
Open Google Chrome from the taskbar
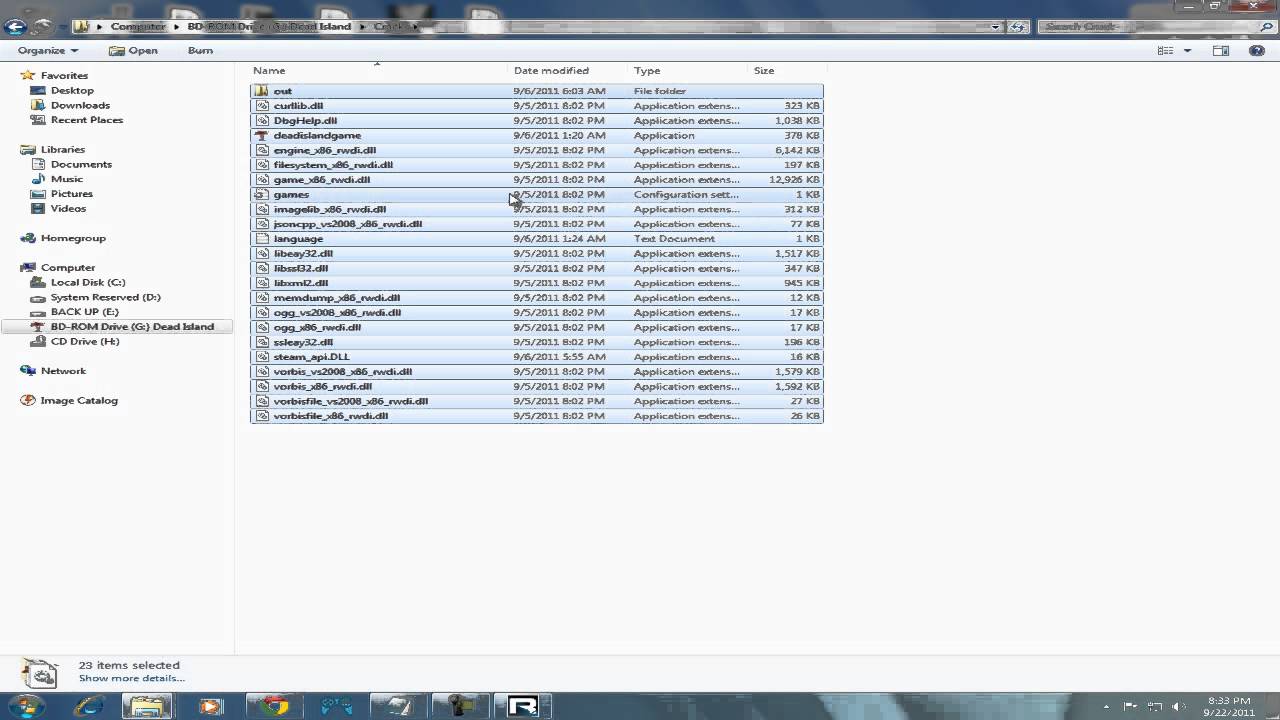[x=272, y=706]
